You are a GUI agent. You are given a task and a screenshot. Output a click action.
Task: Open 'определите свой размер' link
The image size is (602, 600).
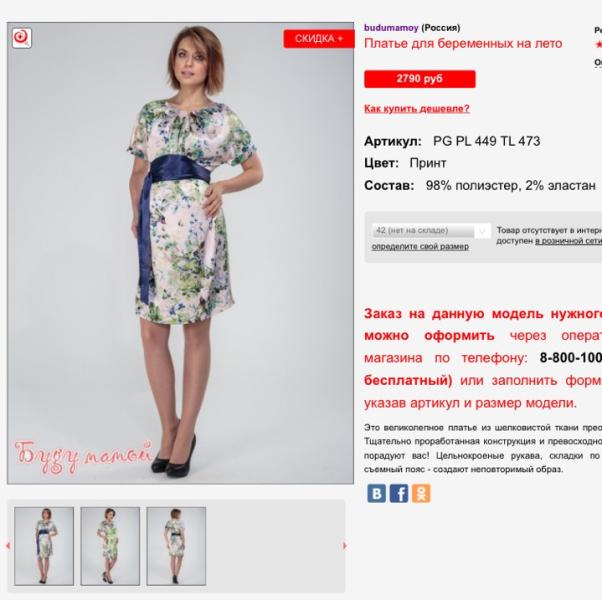(x=420, y=246)
